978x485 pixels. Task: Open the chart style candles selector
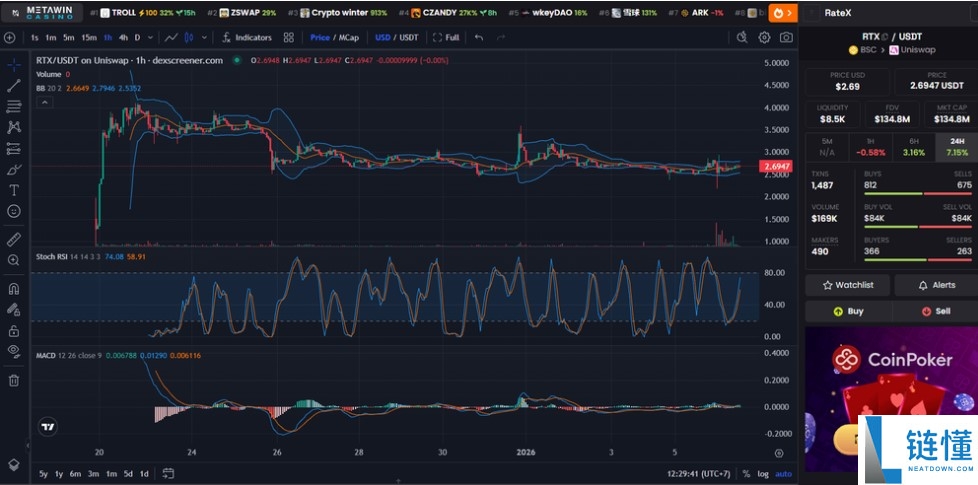click(x=189, y=37)
